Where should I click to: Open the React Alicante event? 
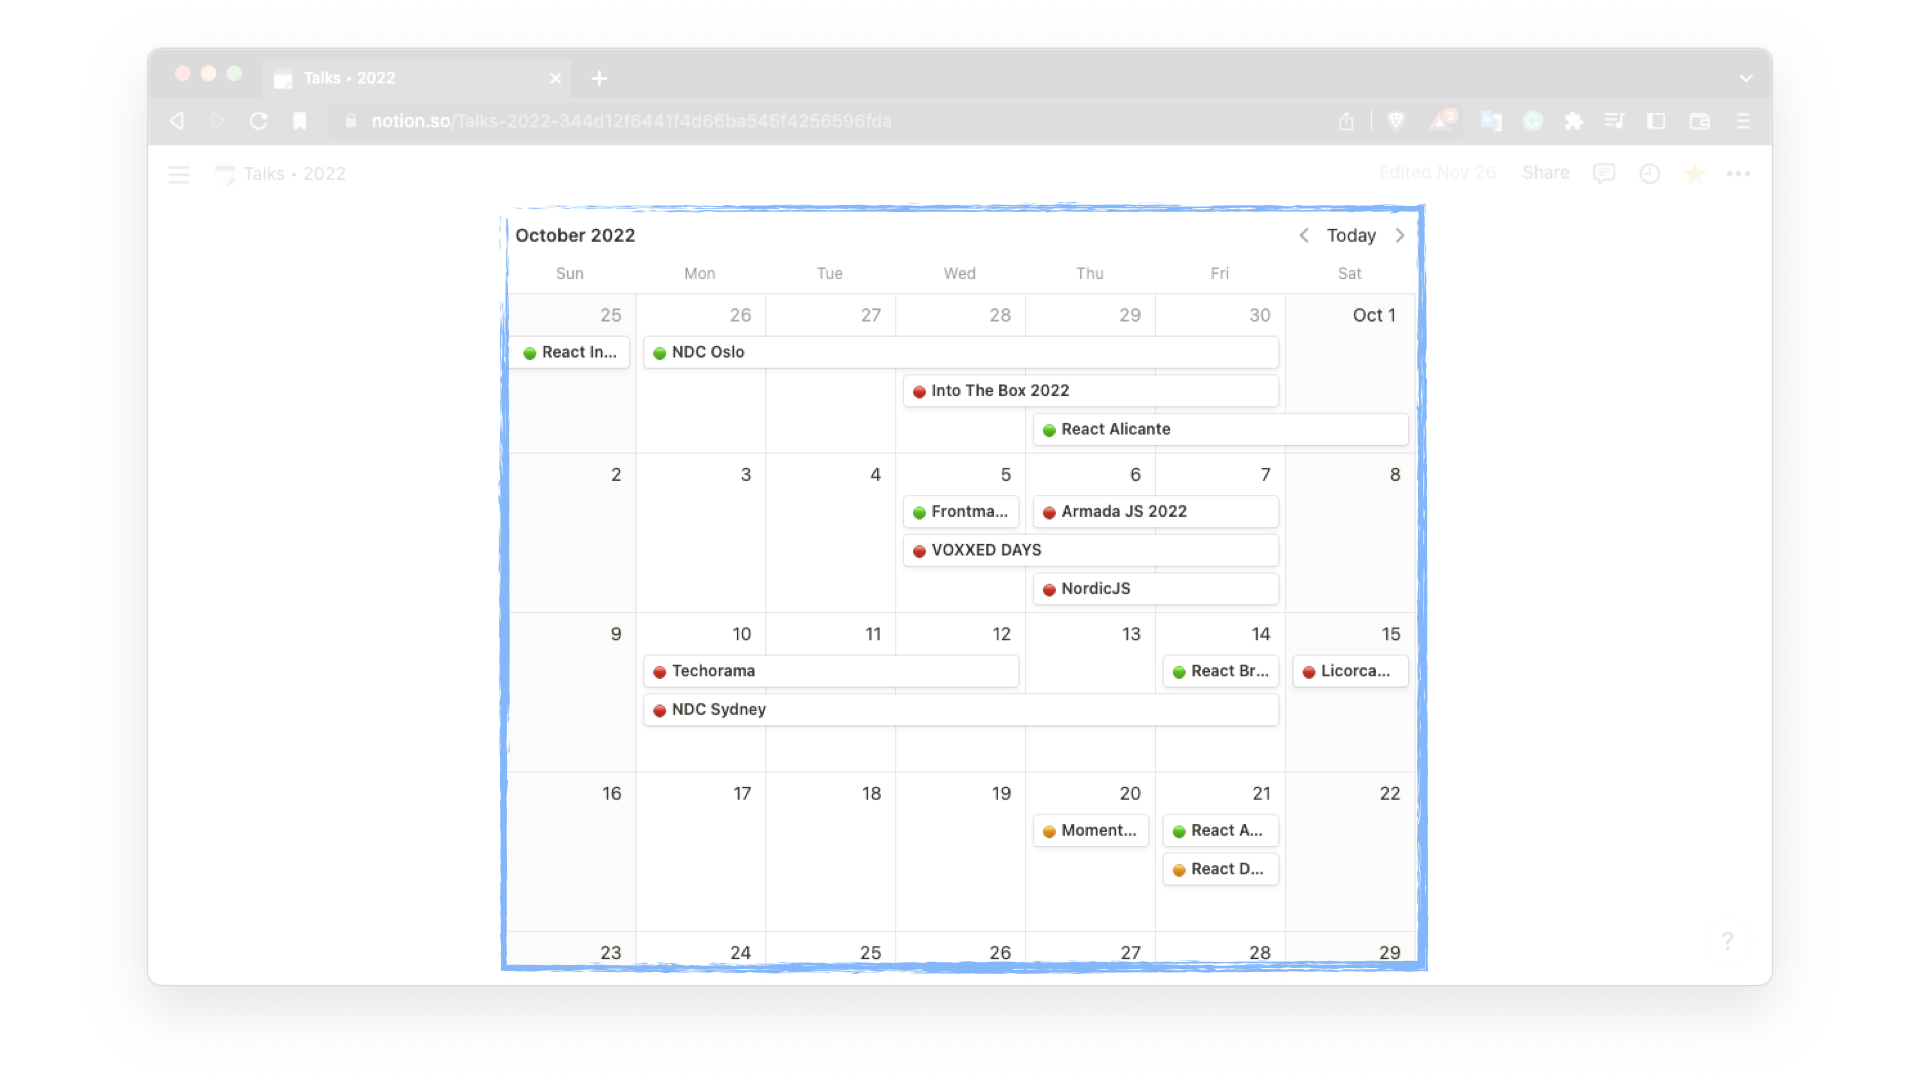point(1220,429)
